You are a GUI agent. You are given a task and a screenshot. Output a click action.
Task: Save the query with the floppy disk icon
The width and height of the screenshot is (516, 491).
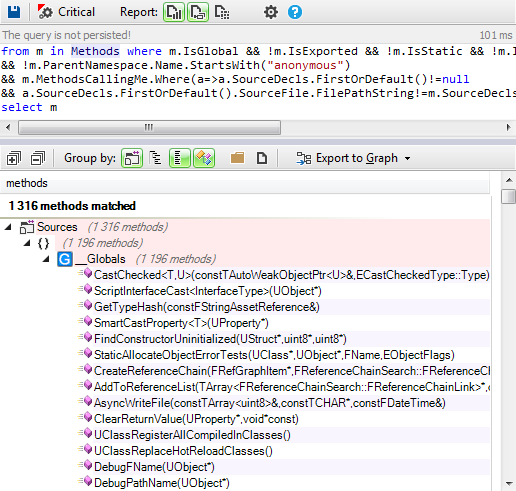pos(14,12)
